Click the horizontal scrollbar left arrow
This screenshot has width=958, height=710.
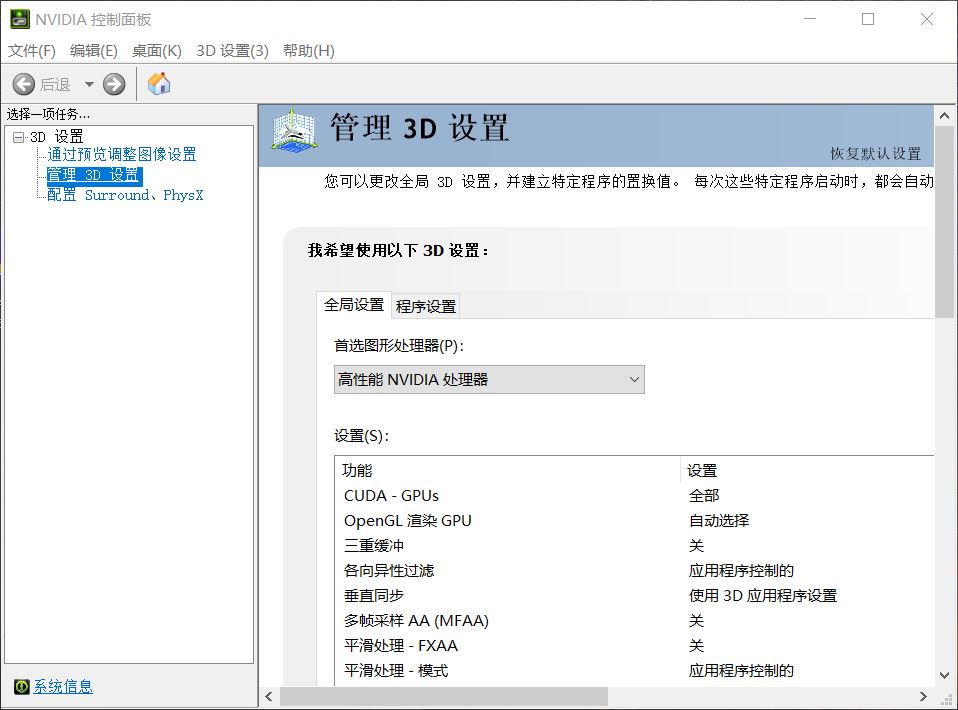(x=269, y=696)
